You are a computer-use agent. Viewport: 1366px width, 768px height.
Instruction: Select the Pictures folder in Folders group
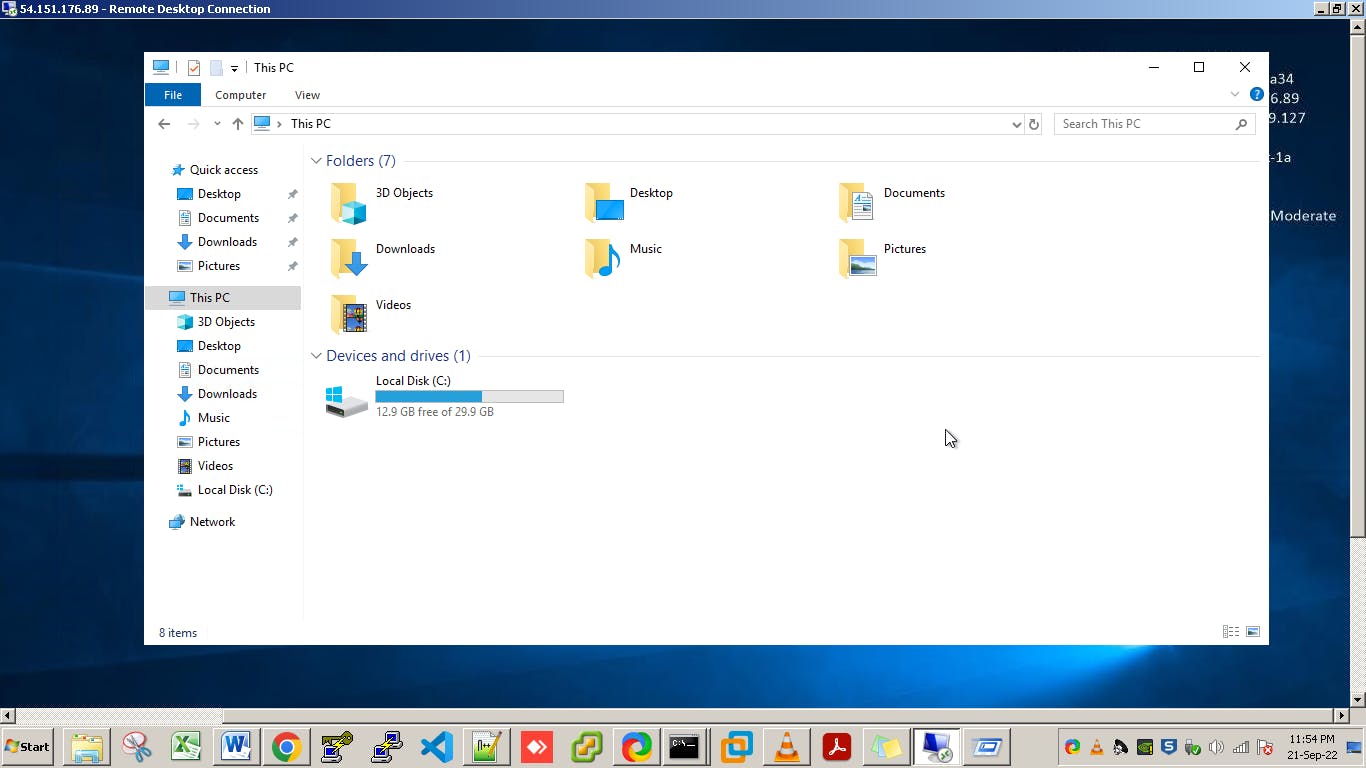pos(858,260)
